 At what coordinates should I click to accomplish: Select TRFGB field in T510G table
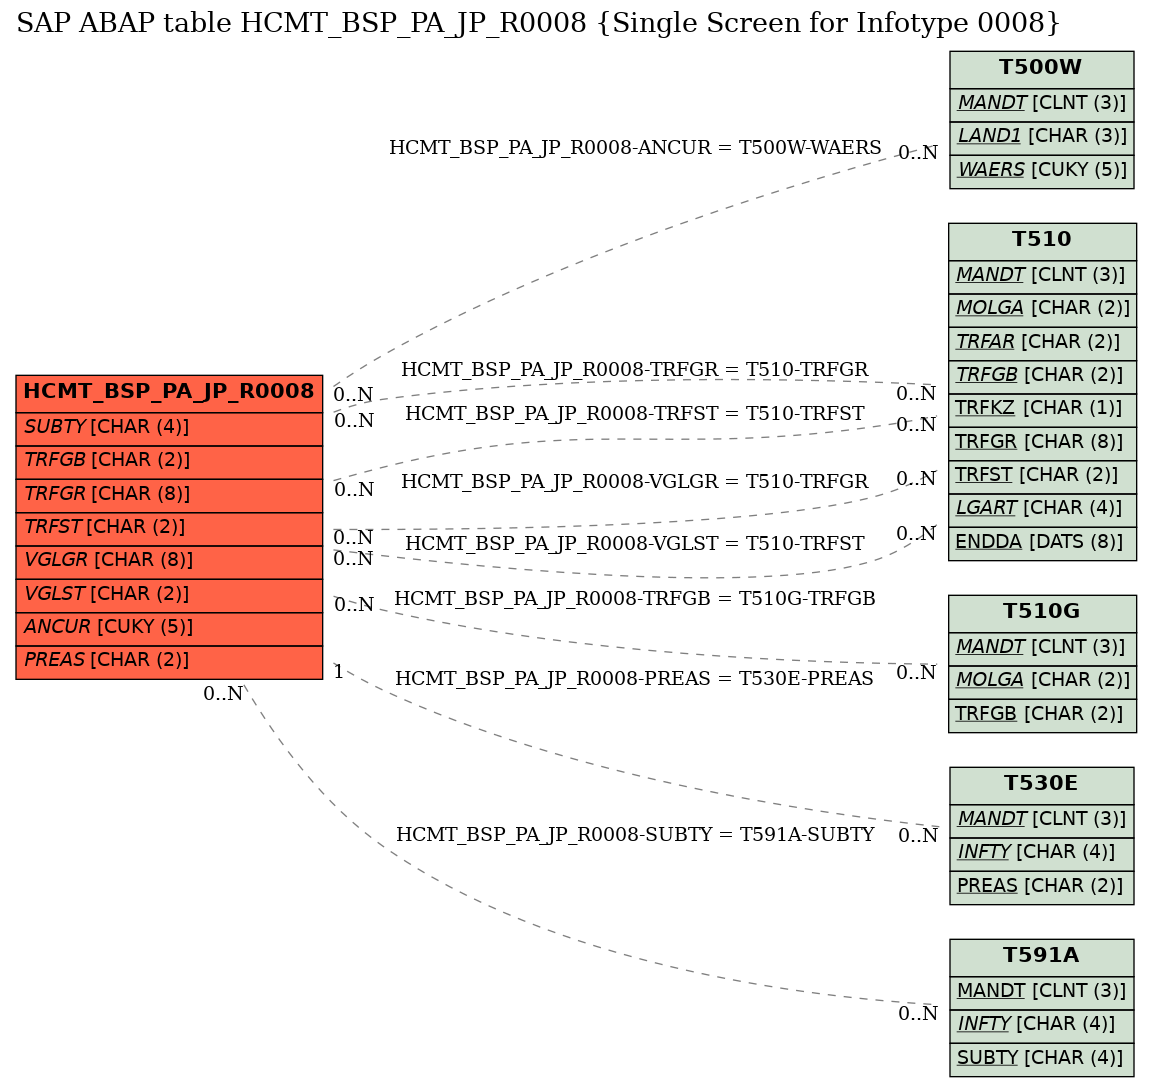(x=1042, y=715)
